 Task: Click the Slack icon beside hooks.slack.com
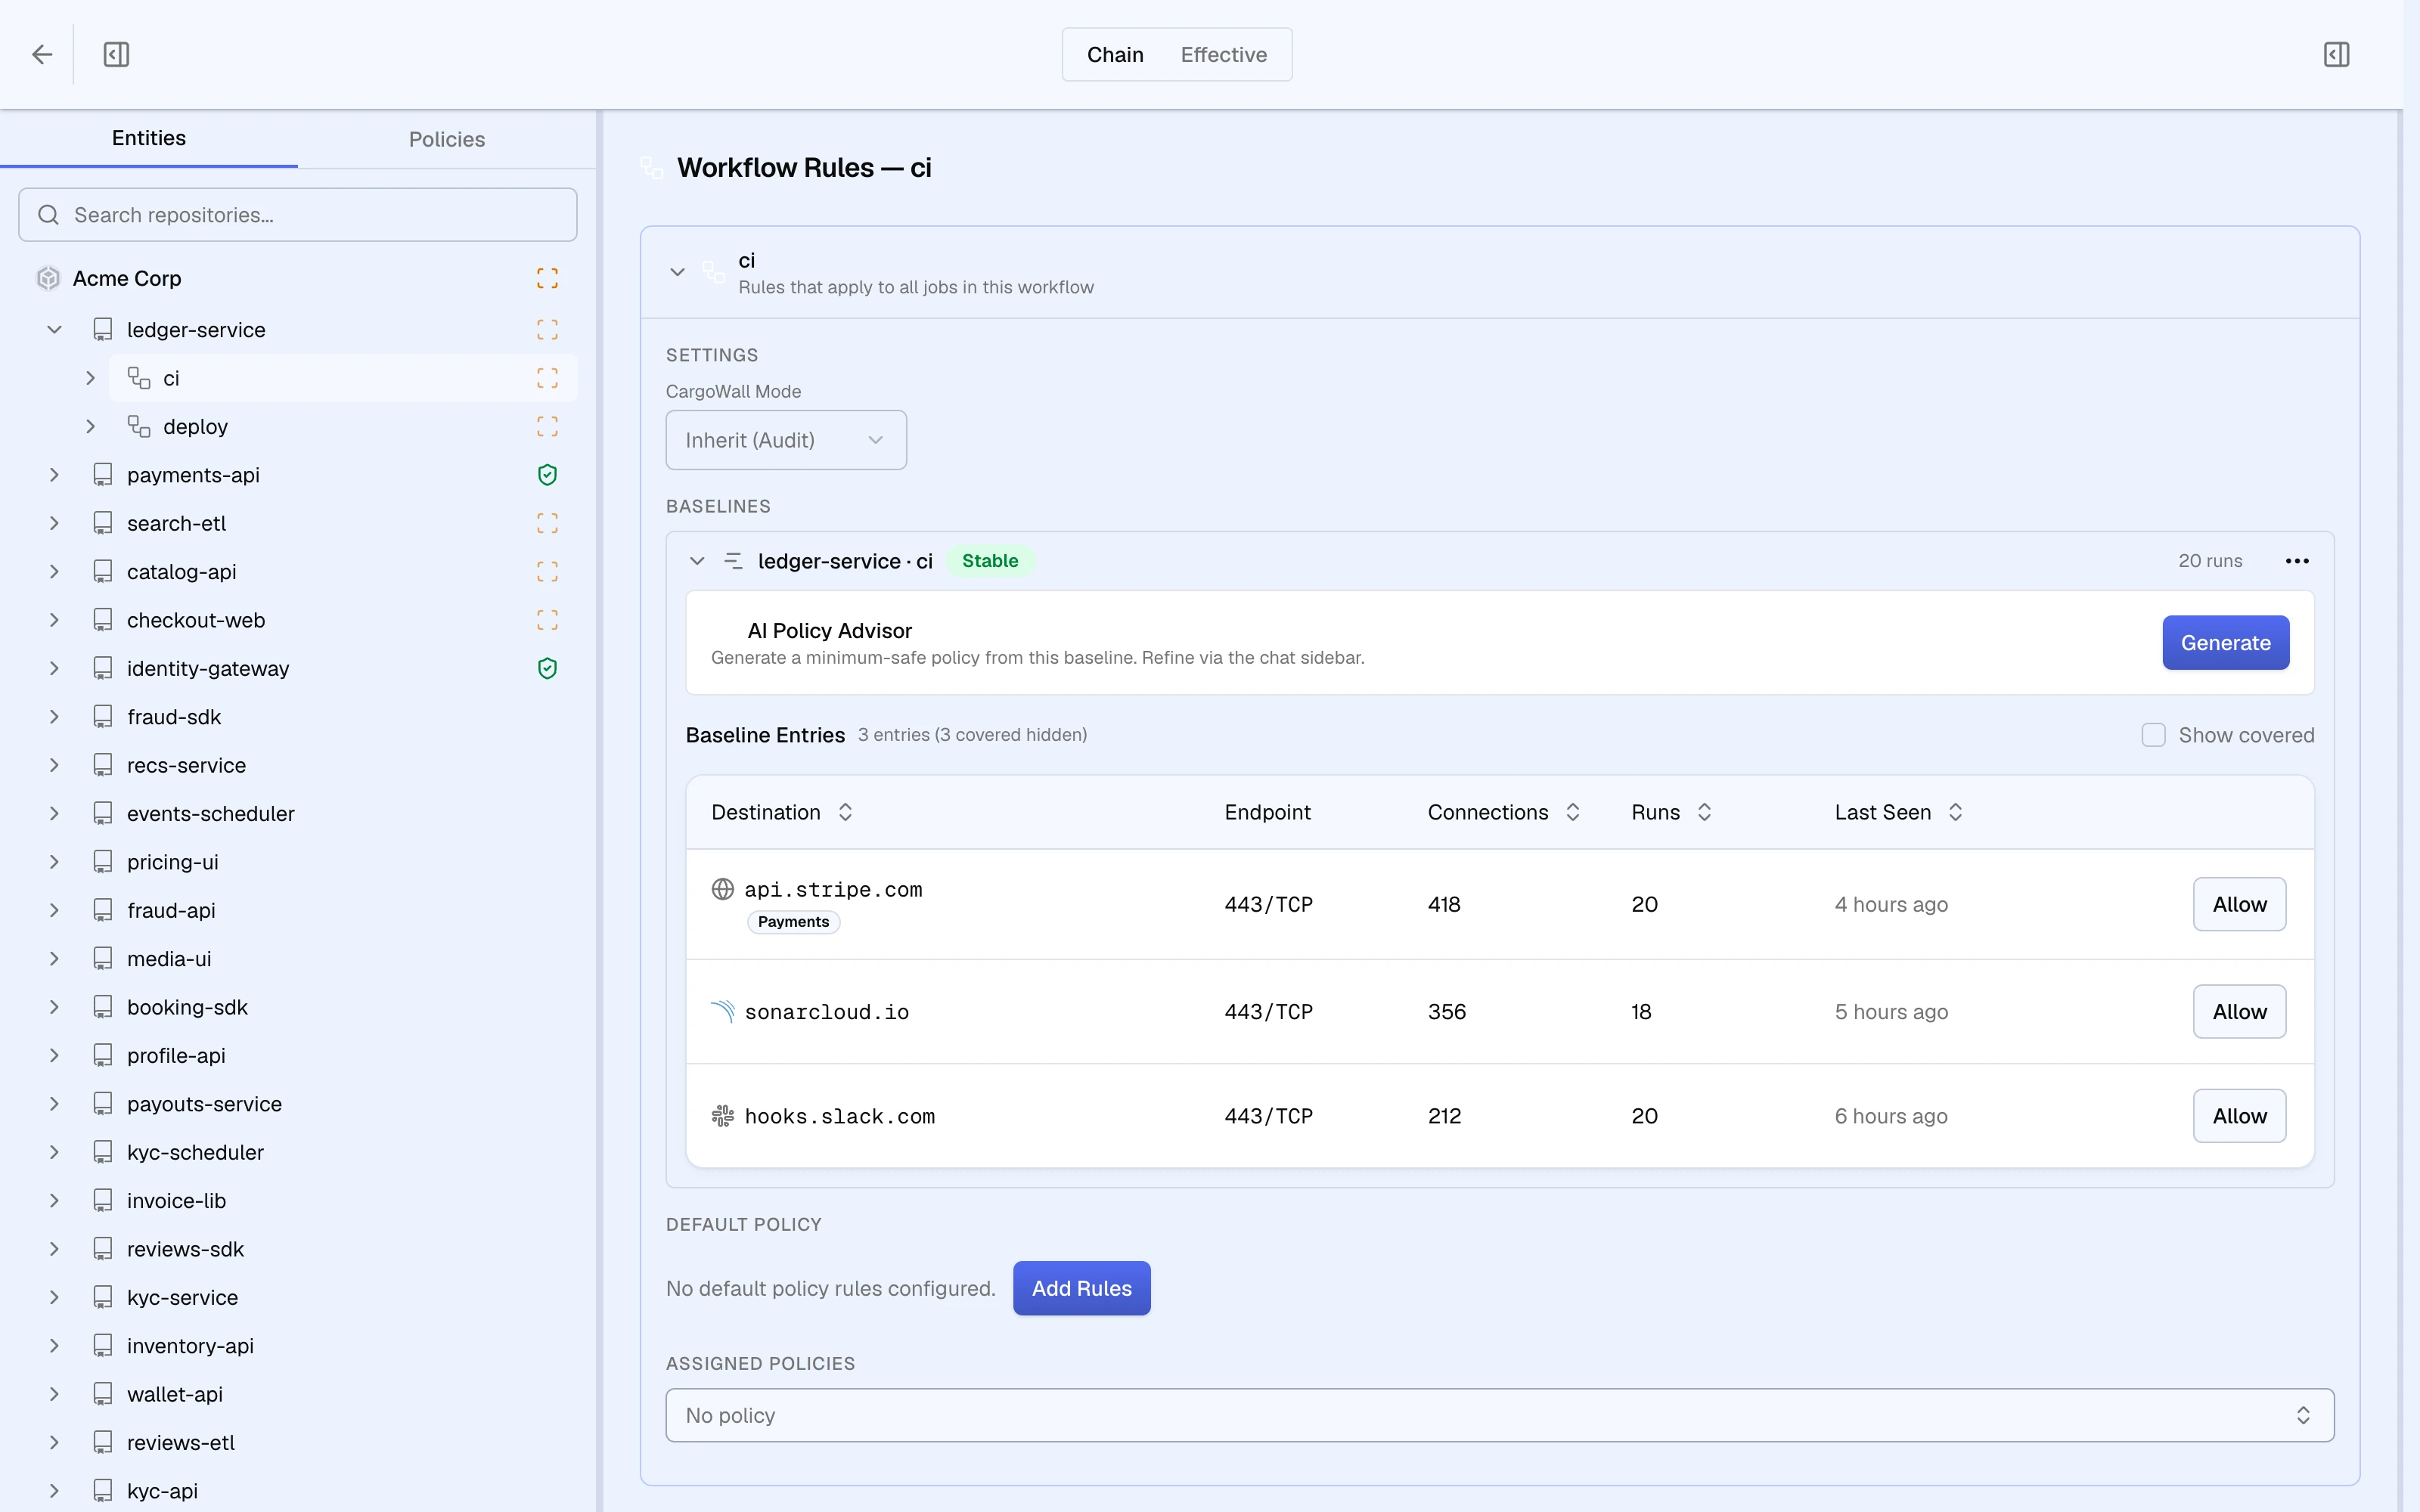point(722,1116)
